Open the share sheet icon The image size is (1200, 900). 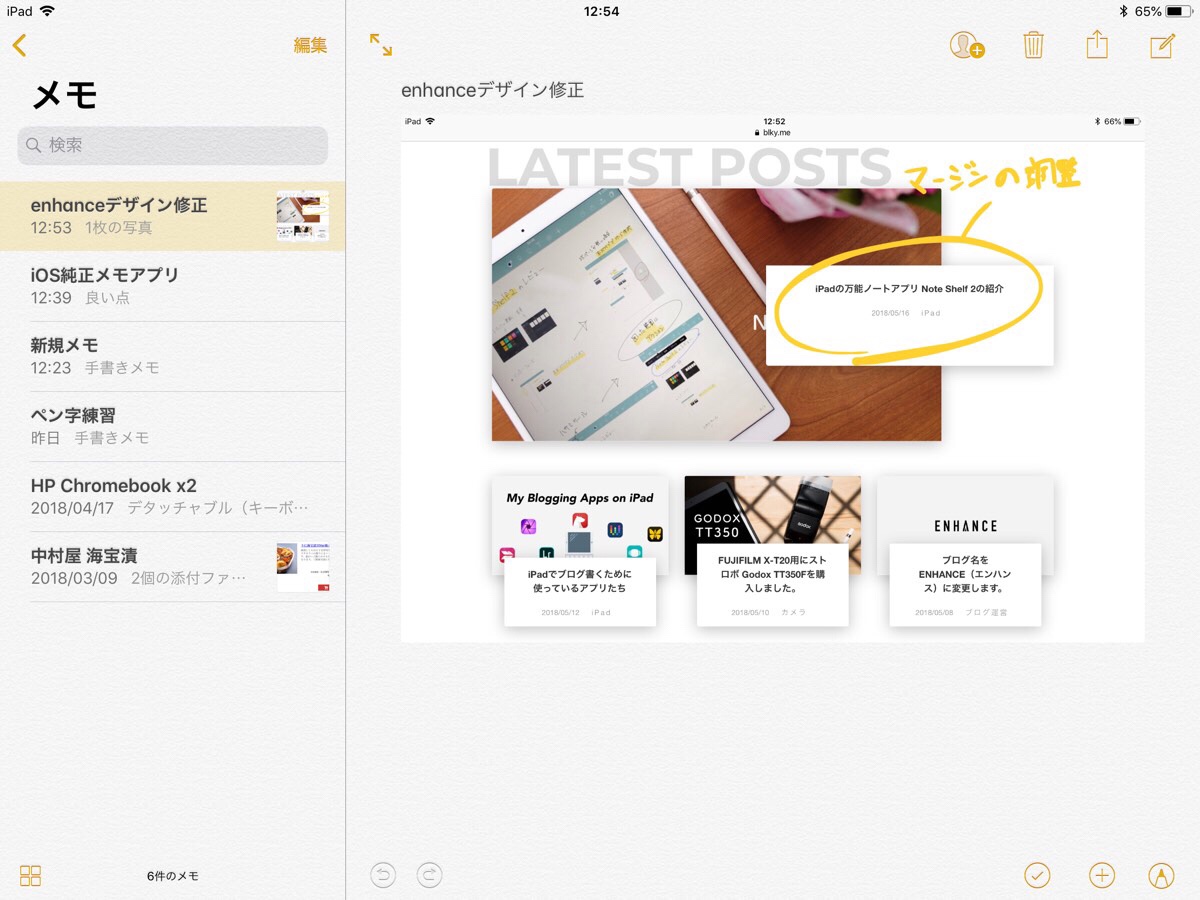1097,44
